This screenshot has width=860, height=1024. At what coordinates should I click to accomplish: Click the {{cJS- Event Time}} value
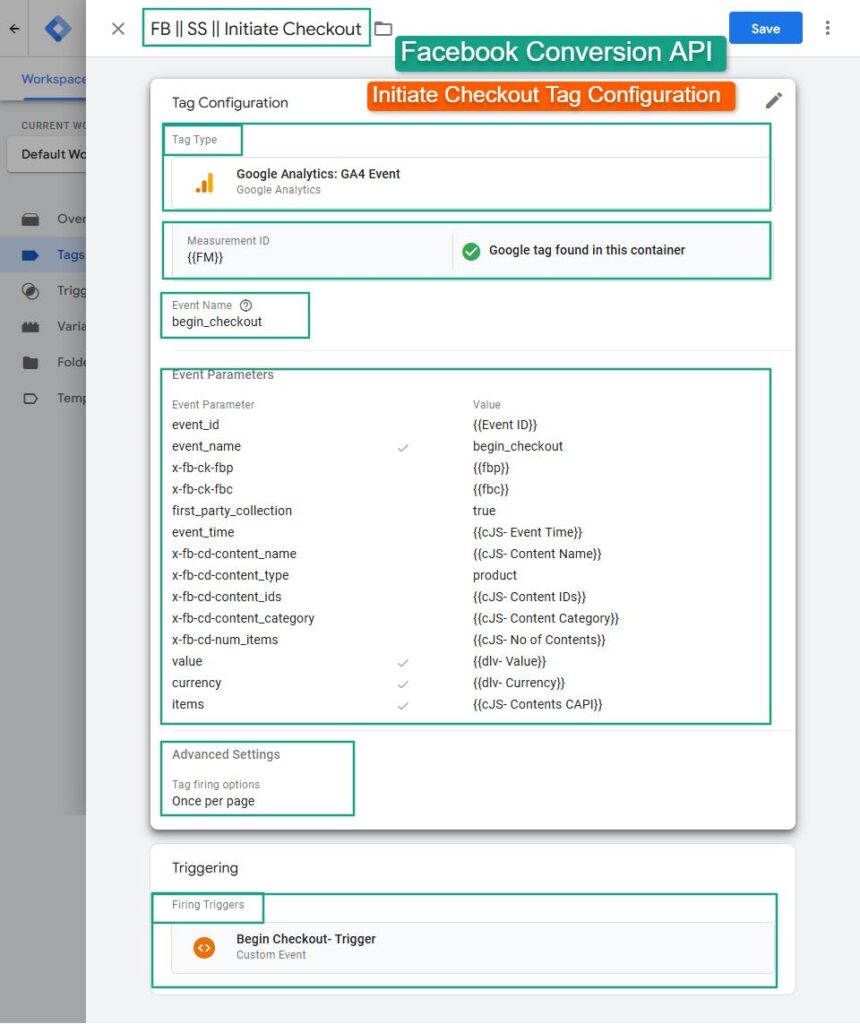pyautogui.click(x=528, y=532)
